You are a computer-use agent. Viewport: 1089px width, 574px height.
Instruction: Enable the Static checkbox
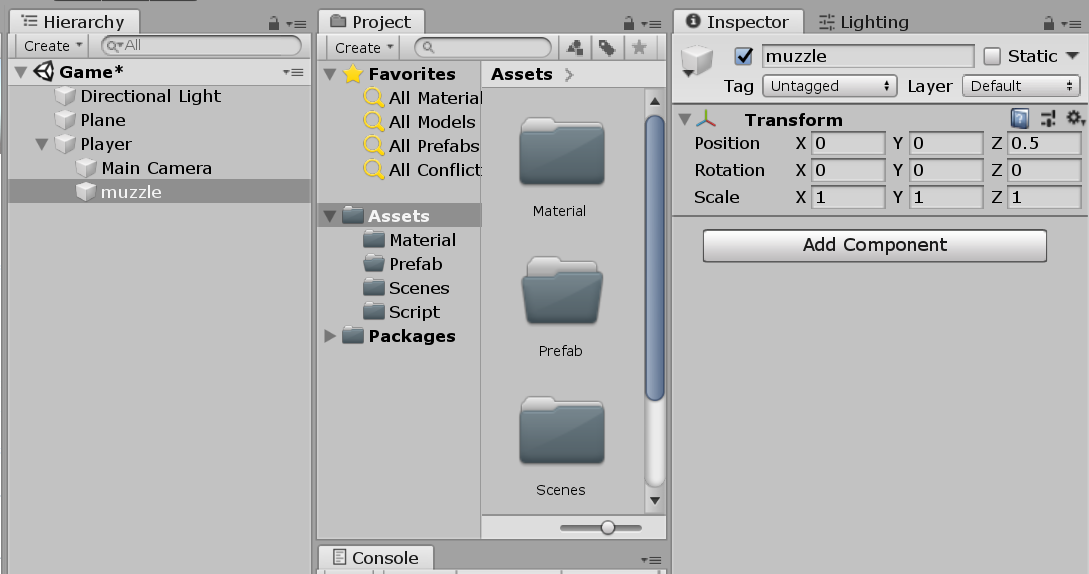point(992,56)
